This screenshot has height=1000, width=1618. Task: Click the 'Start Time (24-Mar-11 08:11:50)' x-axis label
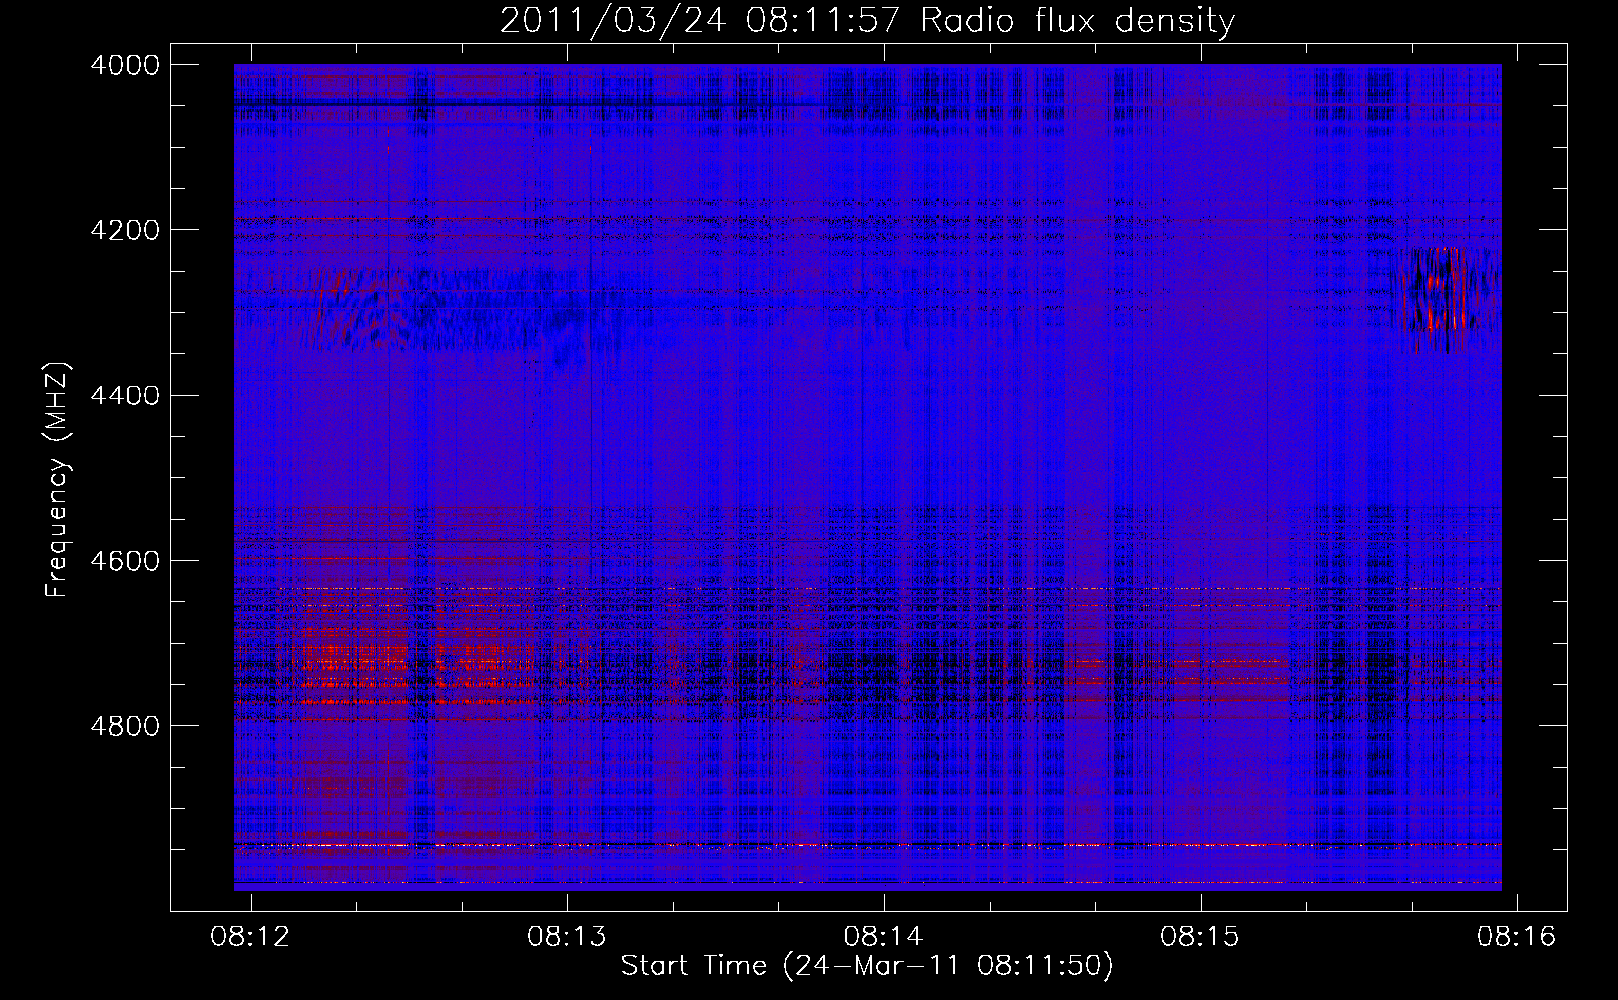point(867,966)
